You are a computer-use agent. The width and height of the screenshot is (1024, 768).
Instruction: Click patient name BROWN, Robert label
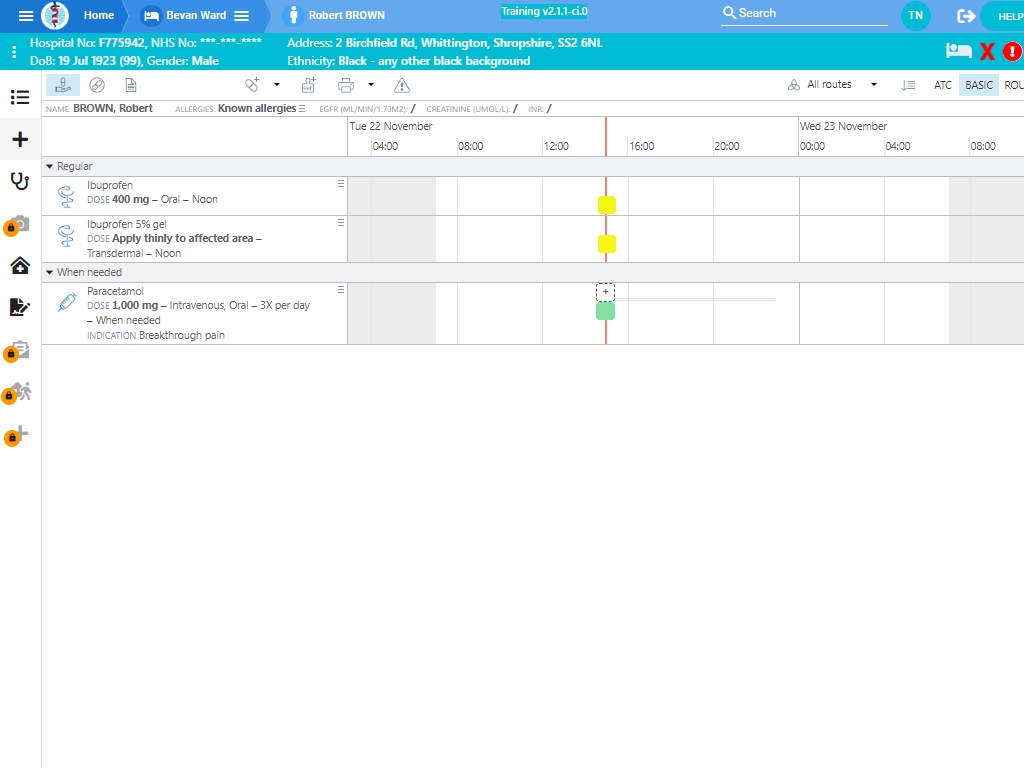[x=112, y=108]
